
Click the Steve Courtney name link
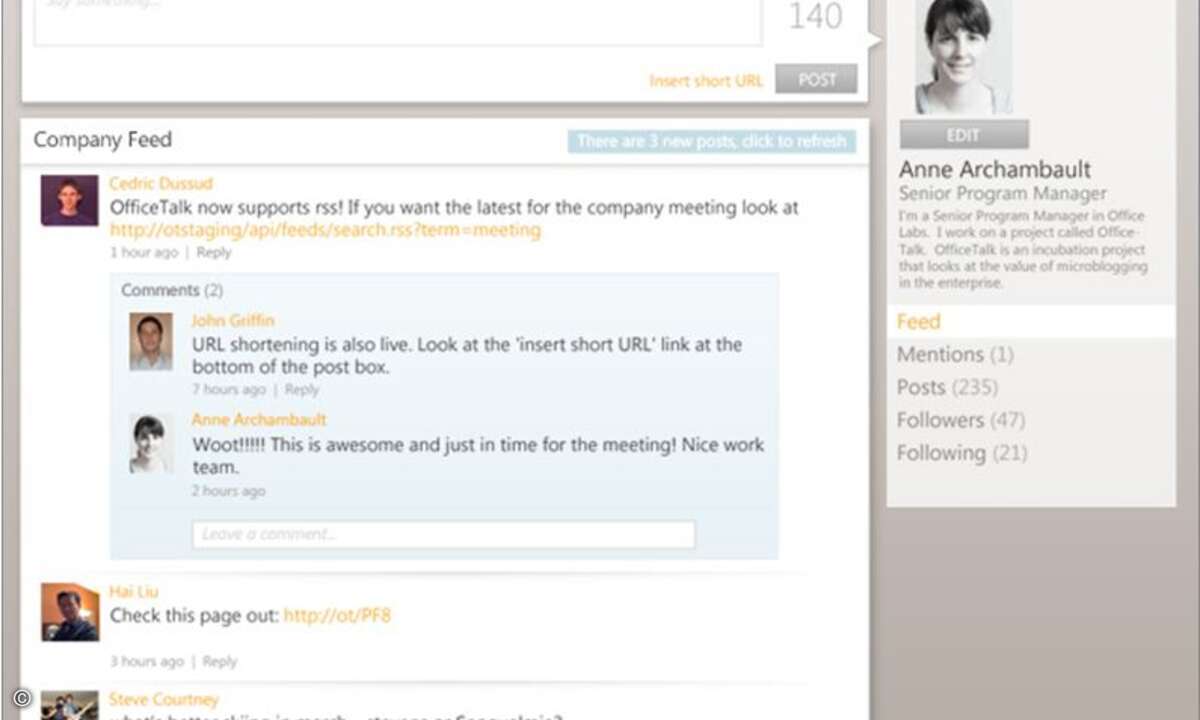coord(163,699)
